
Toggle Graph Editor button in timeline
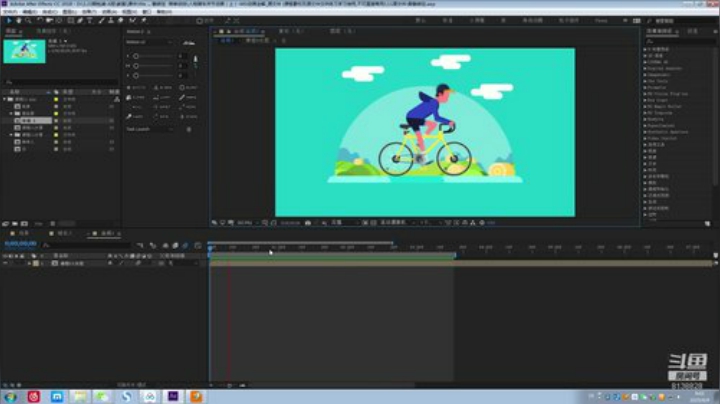pos(198,246)
